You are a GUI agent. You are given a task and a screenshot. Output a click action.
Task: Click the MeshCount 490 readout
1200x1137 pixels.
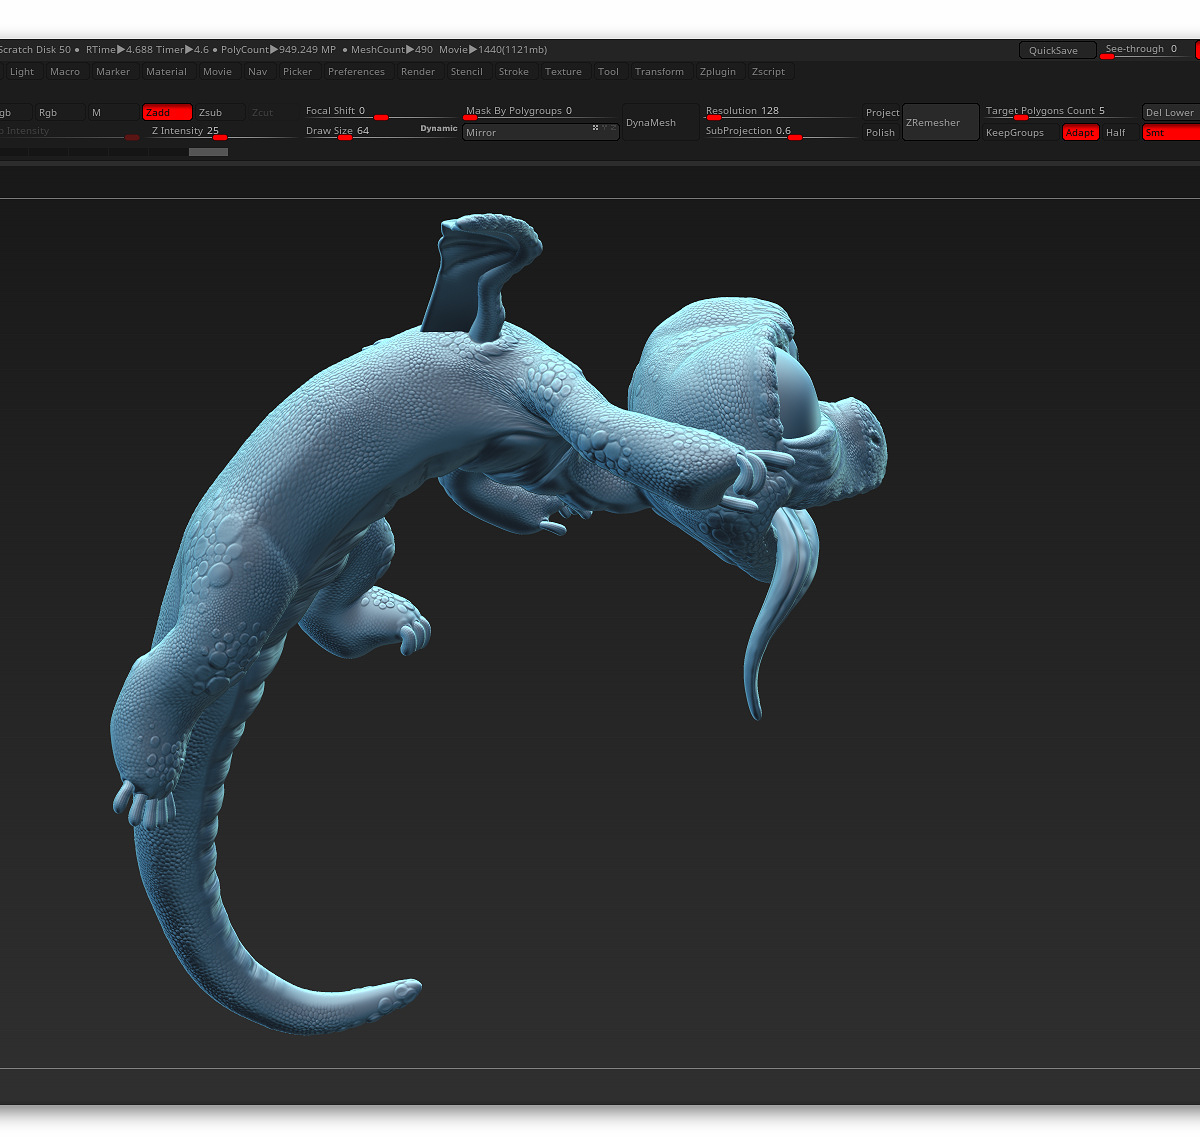pos(392,50)
